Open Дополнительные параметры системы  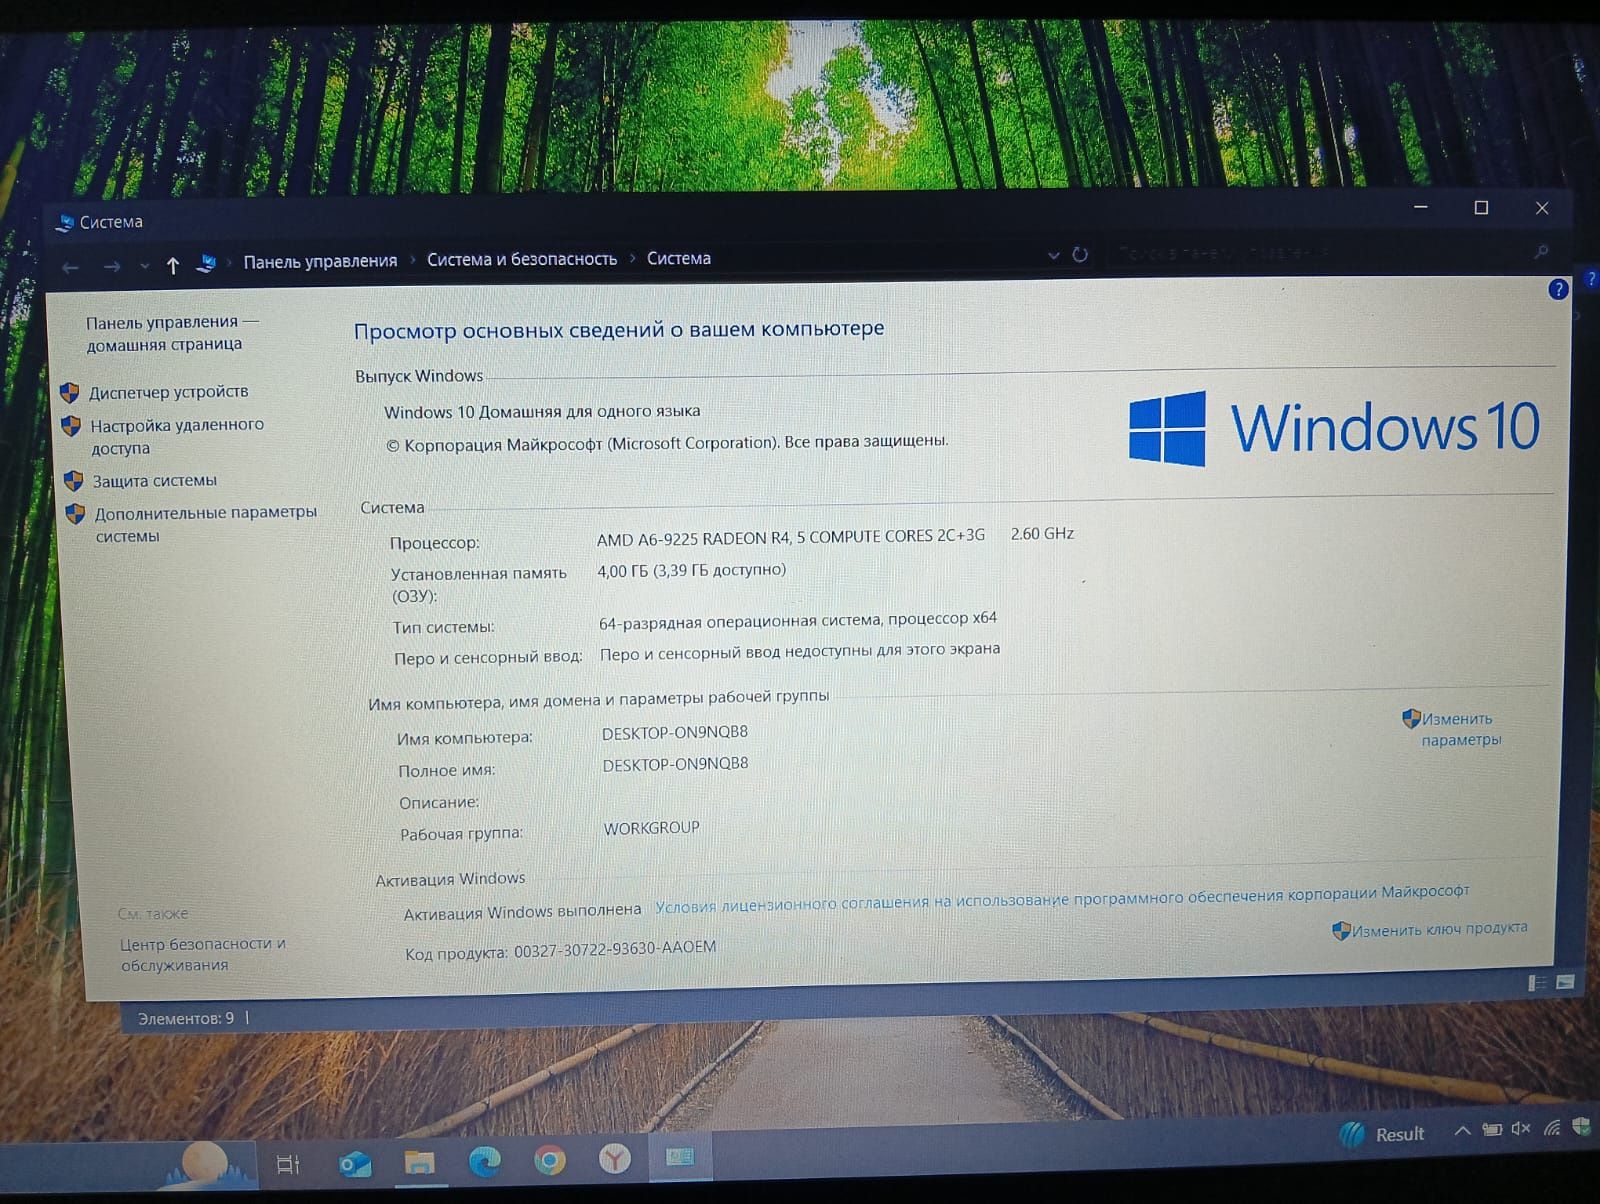[x=205, y=524]
